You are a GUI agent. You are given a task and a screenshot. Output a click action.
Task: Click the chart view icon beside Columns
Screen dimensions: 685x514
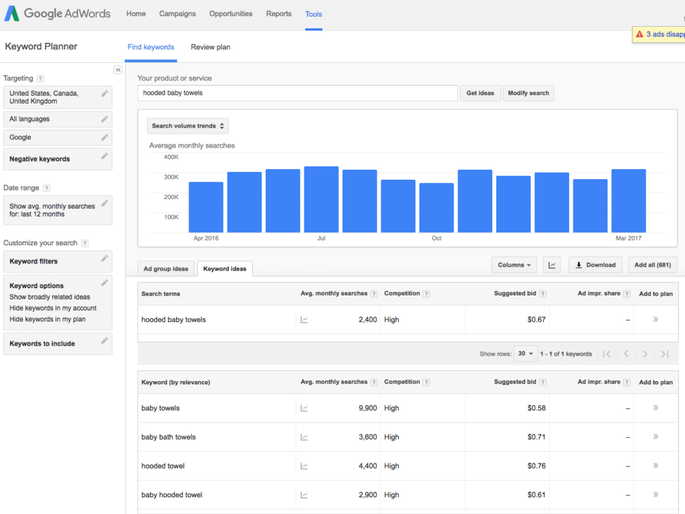tap(552, 265)
